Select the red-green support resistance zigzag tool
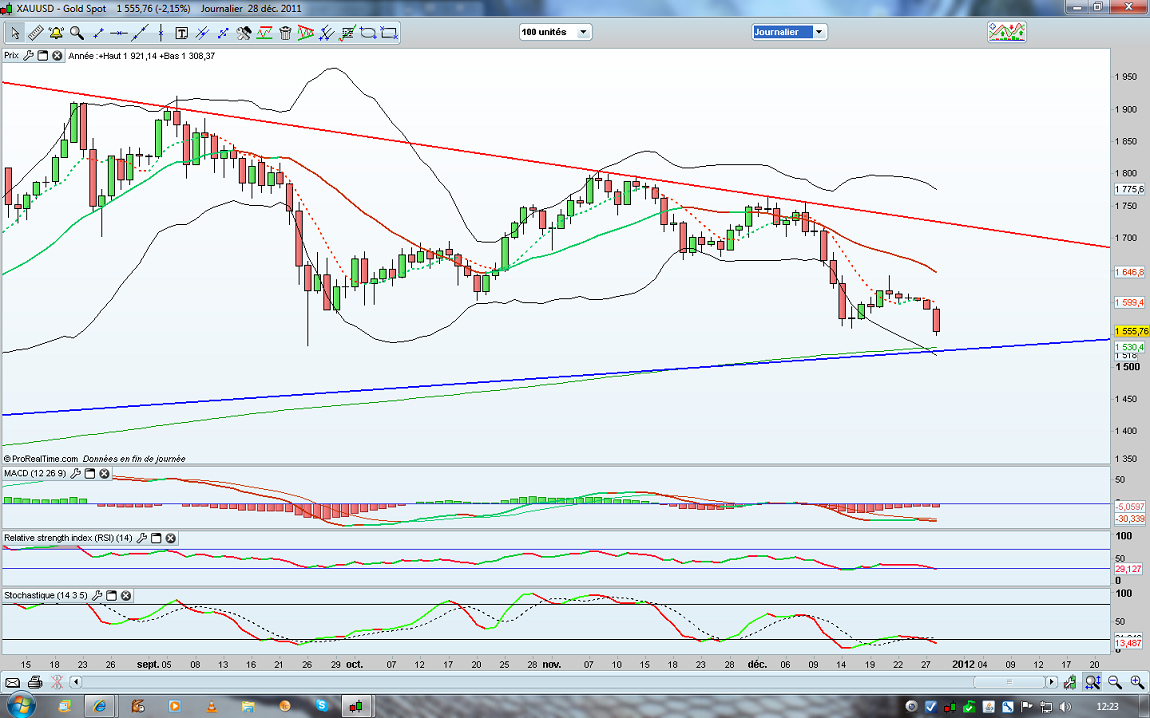The height and width of the screenshot is (718, 1150). pos(265,33)
